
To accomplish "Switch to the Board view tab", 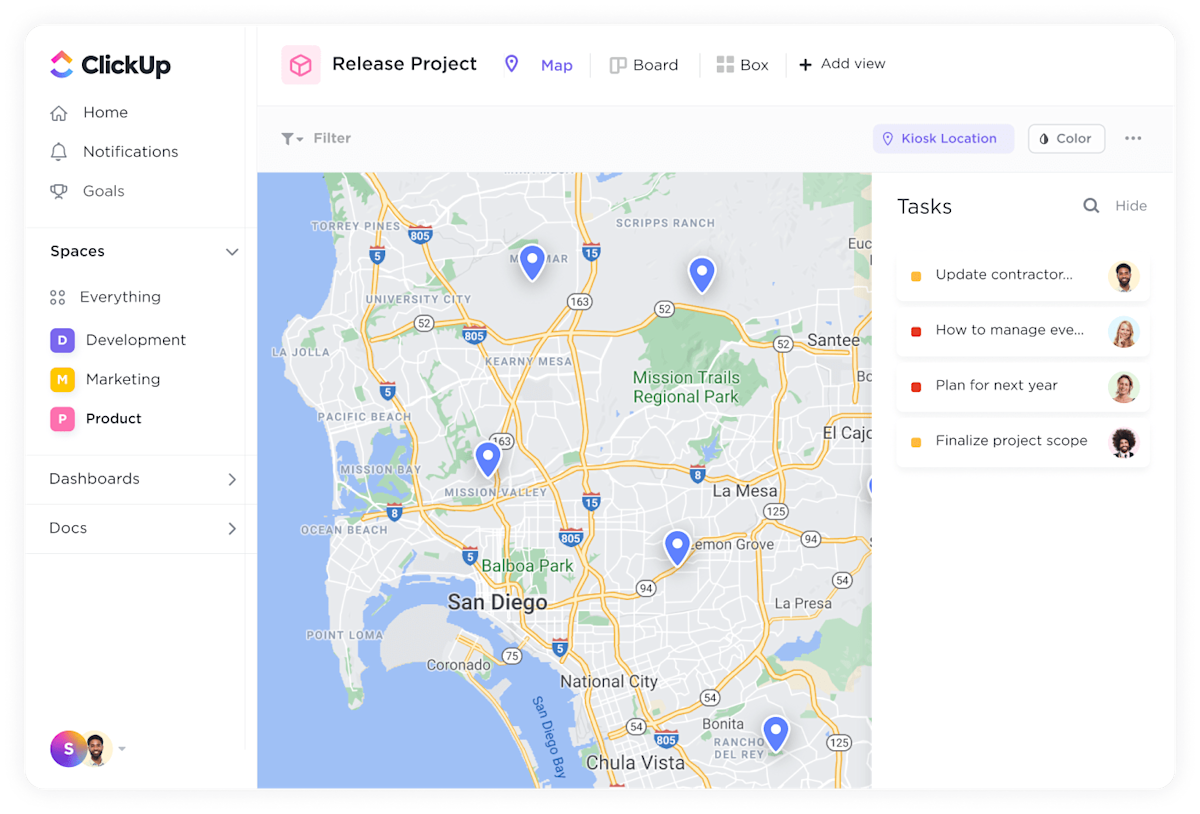I will click(x=644, y=64).
